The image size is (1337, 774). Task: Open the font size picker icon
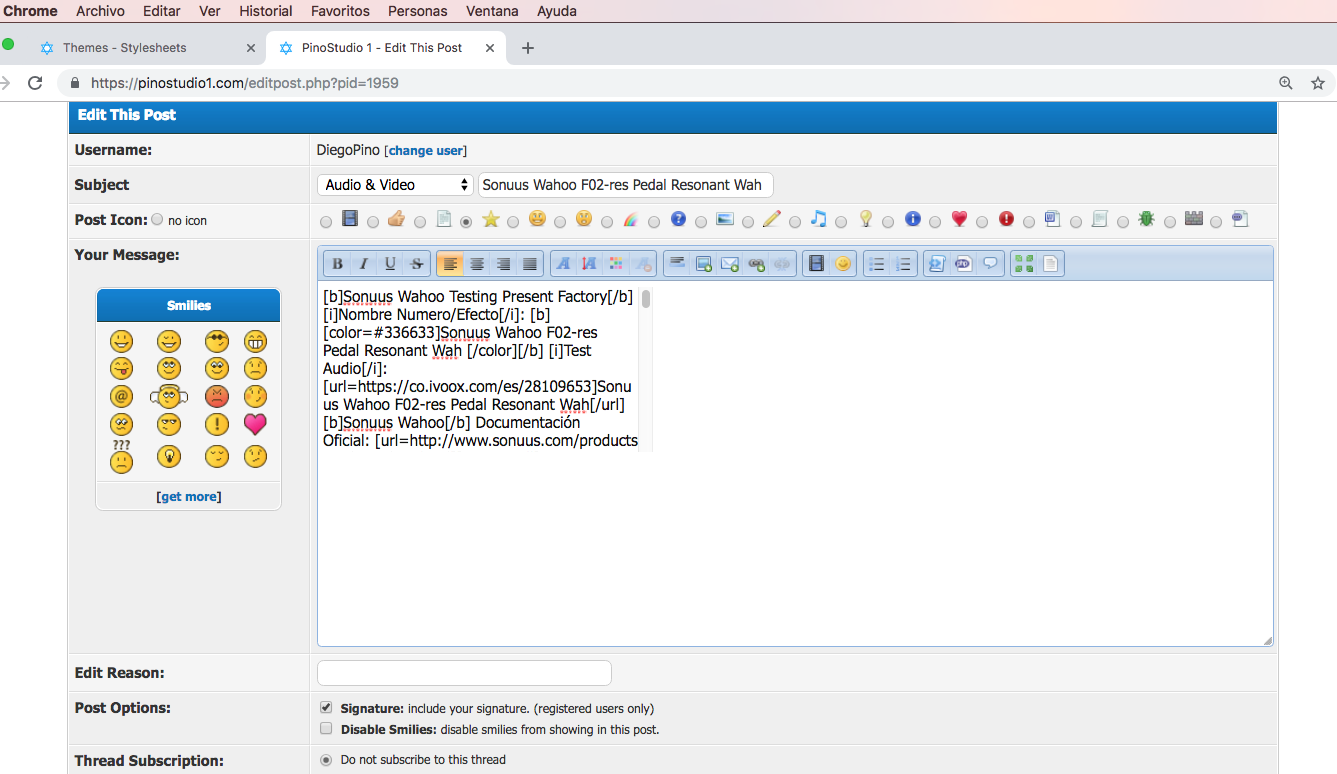click(589, 264)
